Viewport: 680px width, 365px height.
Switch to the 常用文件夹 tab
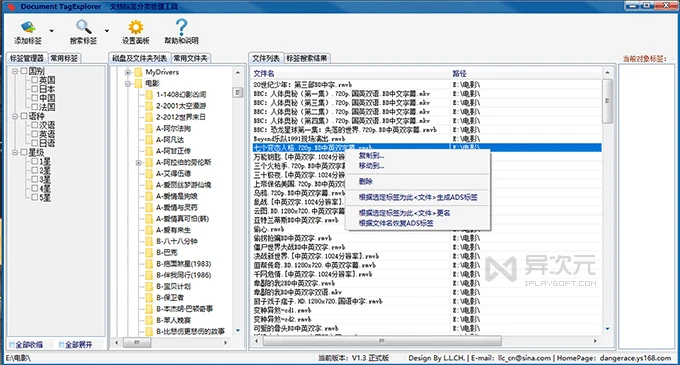pyautogui.click(x=190, y=58)
